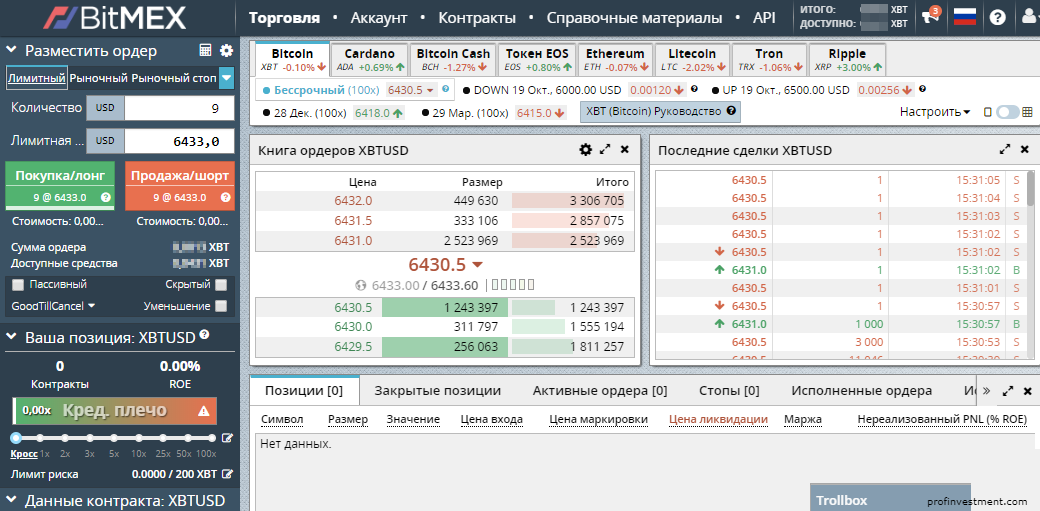
Task: Close the order book panel
Action: (x=624, y=150)
